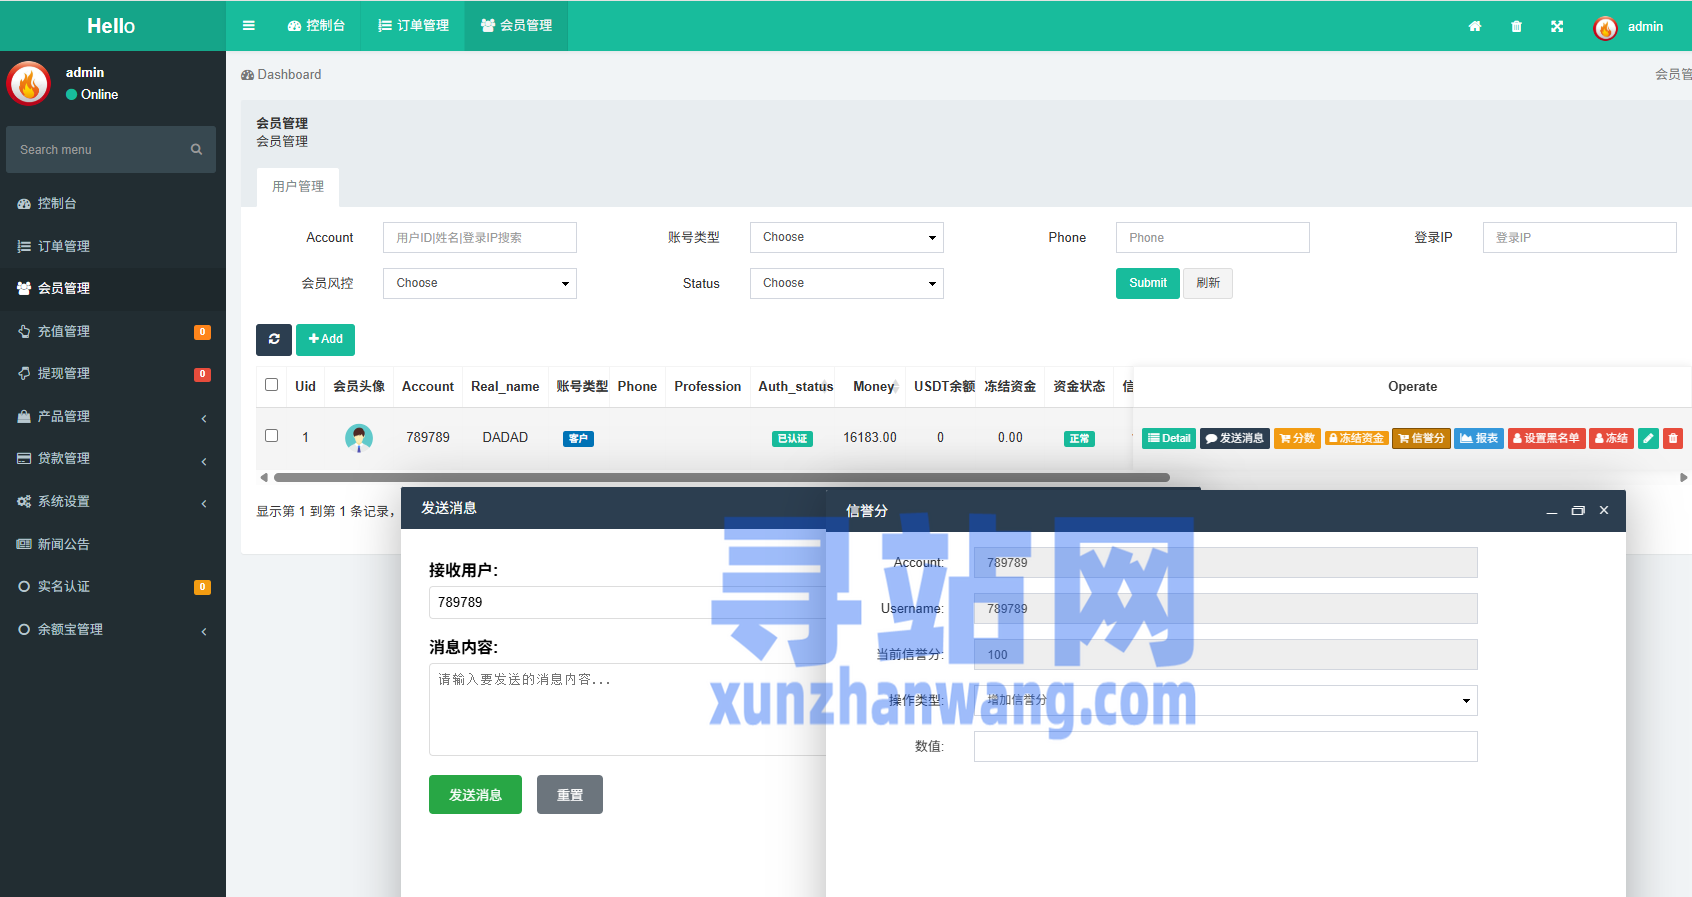Screen dimensions: 1692x897
Task: Switch to 订单管理 tab in top navigation
Action: 413,26
